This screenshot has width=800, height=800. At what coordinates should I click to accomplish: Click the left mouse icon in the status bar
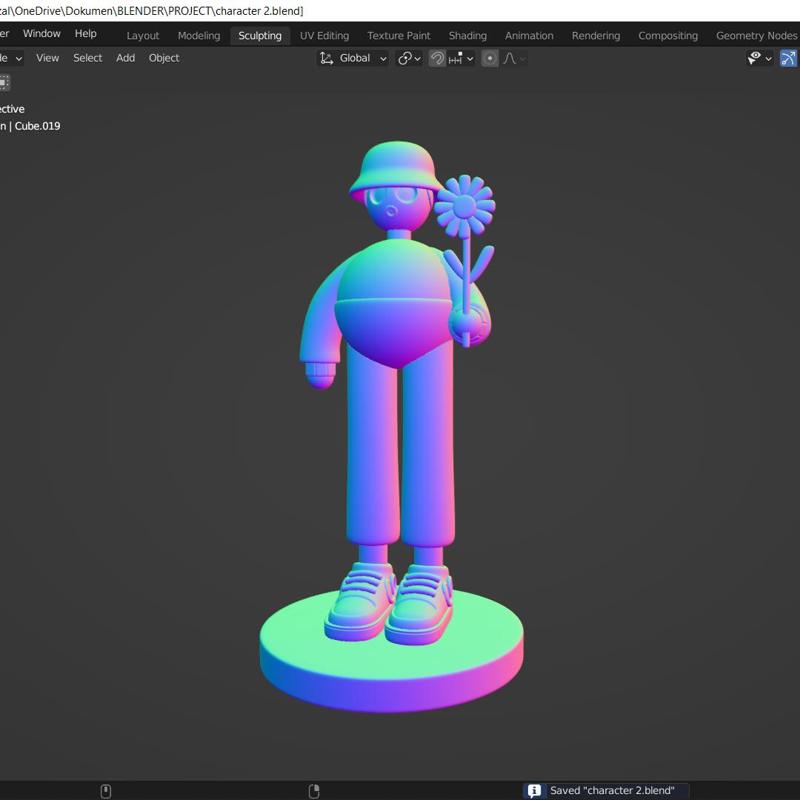point(106,791)
